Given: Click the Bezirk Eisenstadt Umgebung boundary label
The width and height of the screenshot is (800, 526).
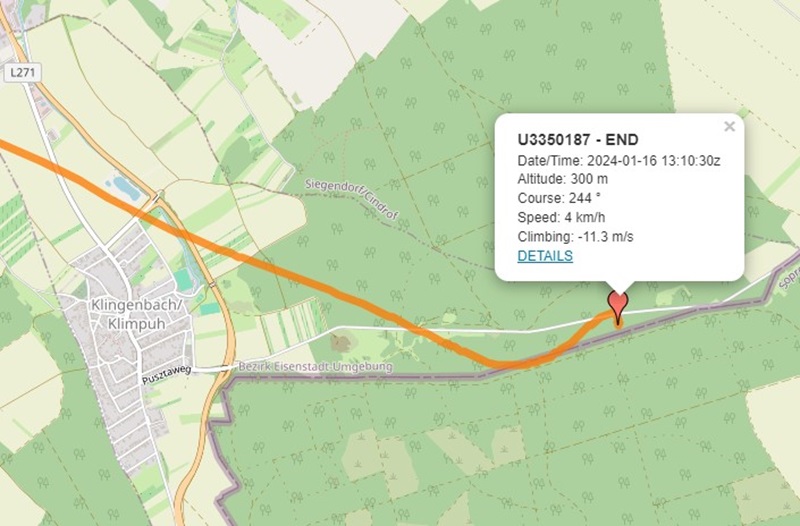Looking at the screenshot, I should 315,367.
